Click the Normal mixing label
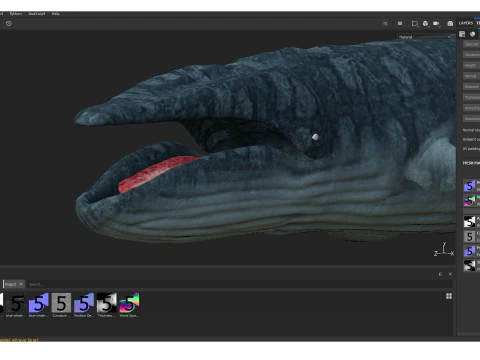Screen dimensions: 480x360 471,130
